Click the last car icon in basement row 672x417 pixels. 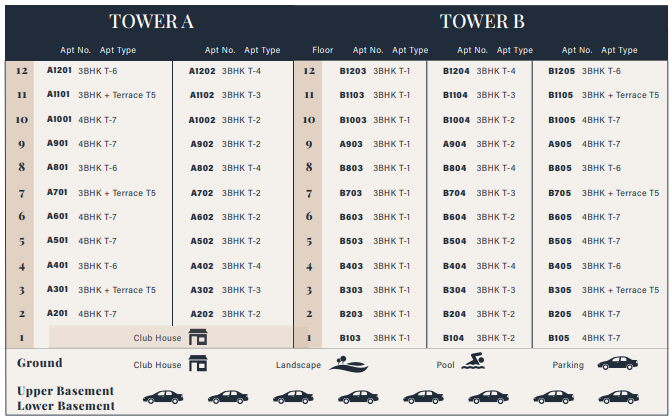coord(618,397)
